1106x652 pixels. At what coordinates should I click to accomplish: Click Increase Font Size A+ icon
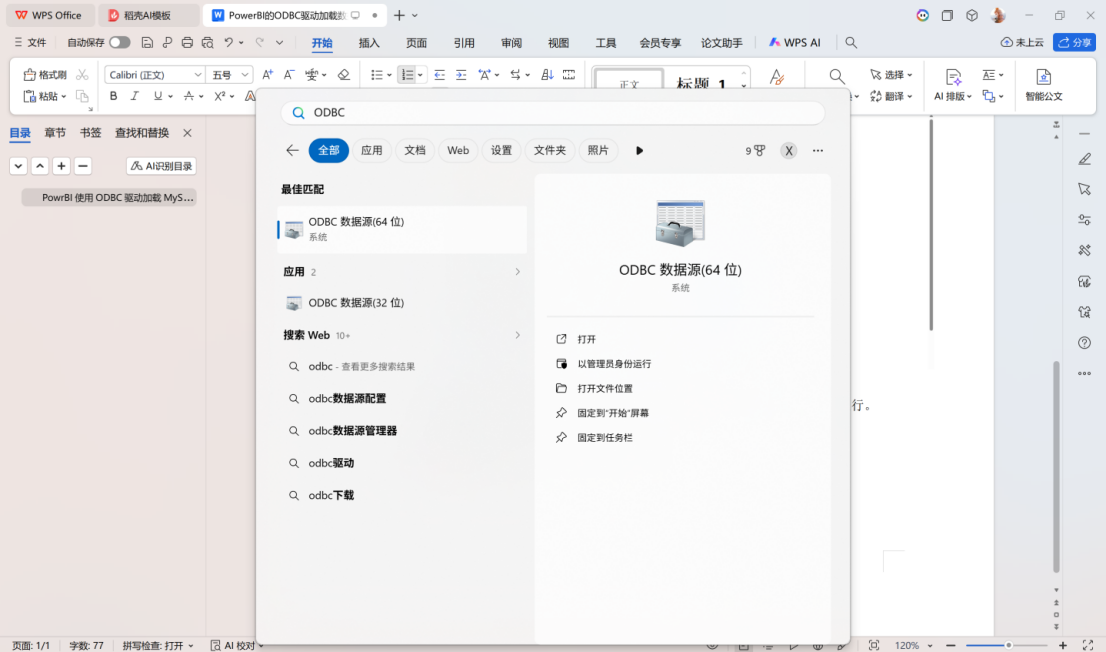[x=267, y=75]
